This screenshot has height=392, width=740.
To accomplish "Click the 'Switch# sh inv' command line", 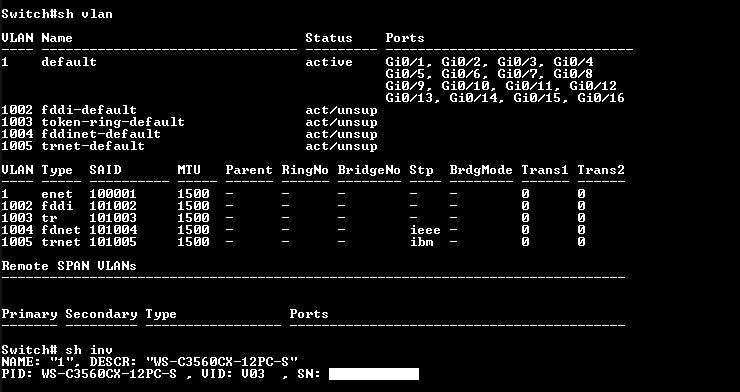I will point(57,350).
